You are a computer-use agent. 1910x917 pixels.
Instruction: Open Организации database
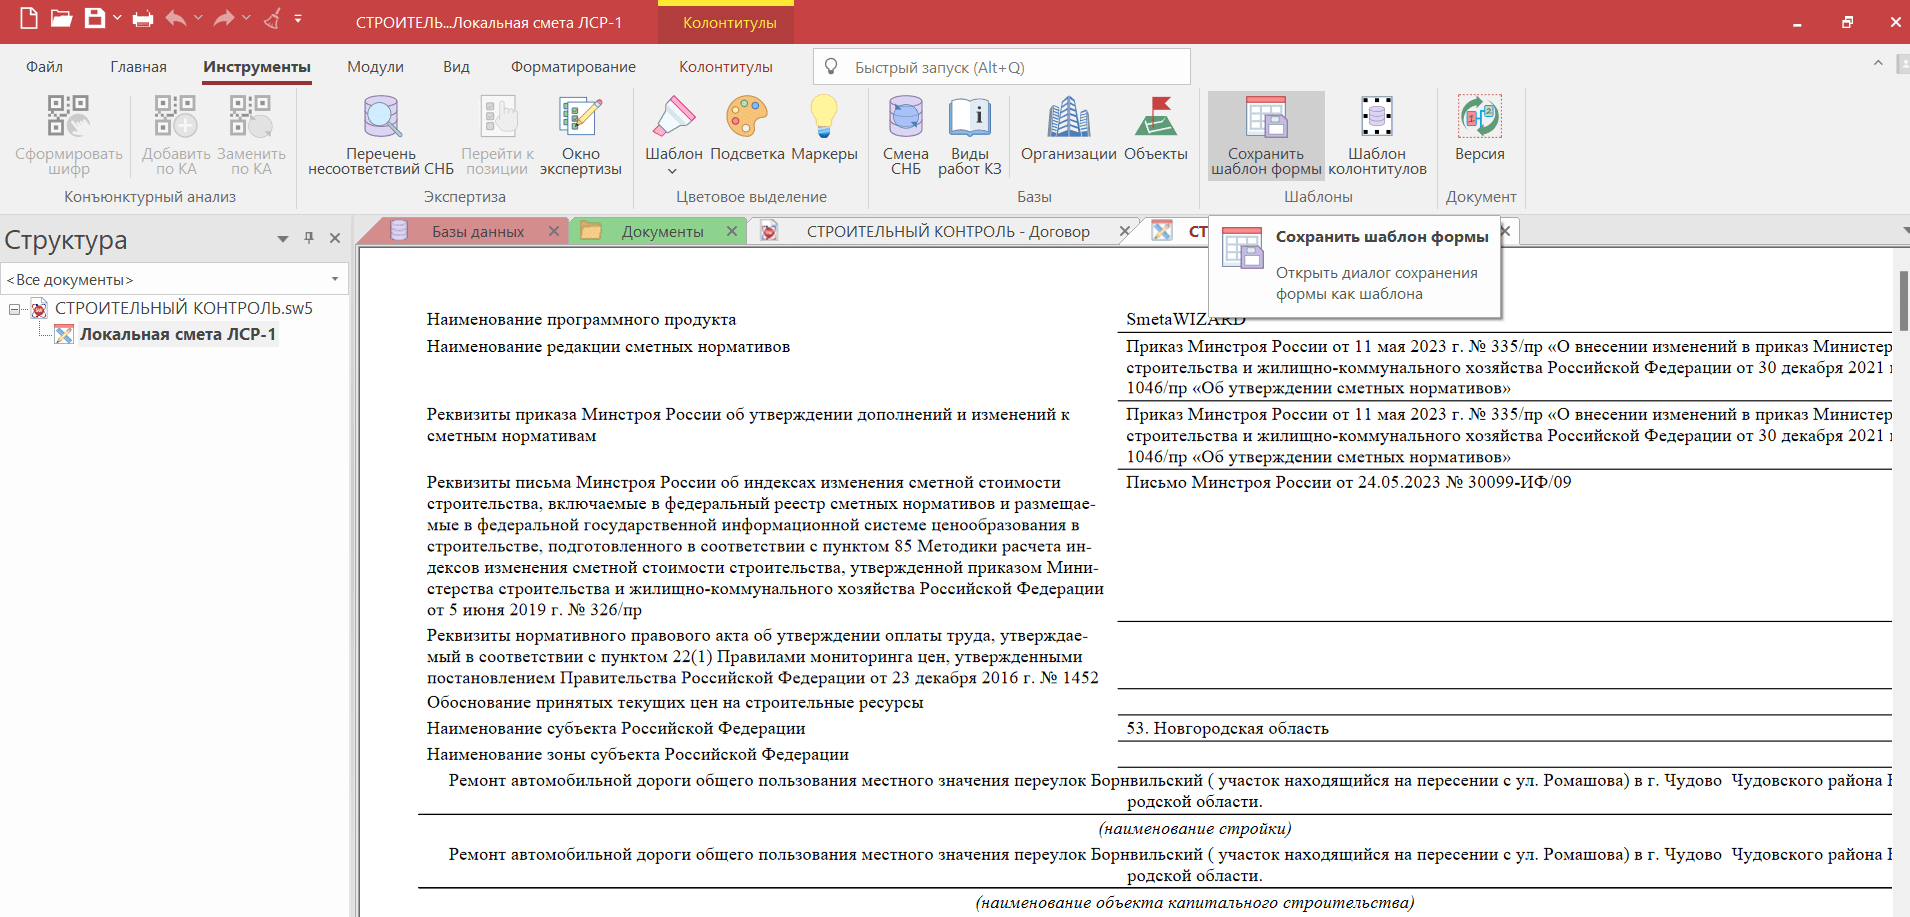coord(1068,127)
